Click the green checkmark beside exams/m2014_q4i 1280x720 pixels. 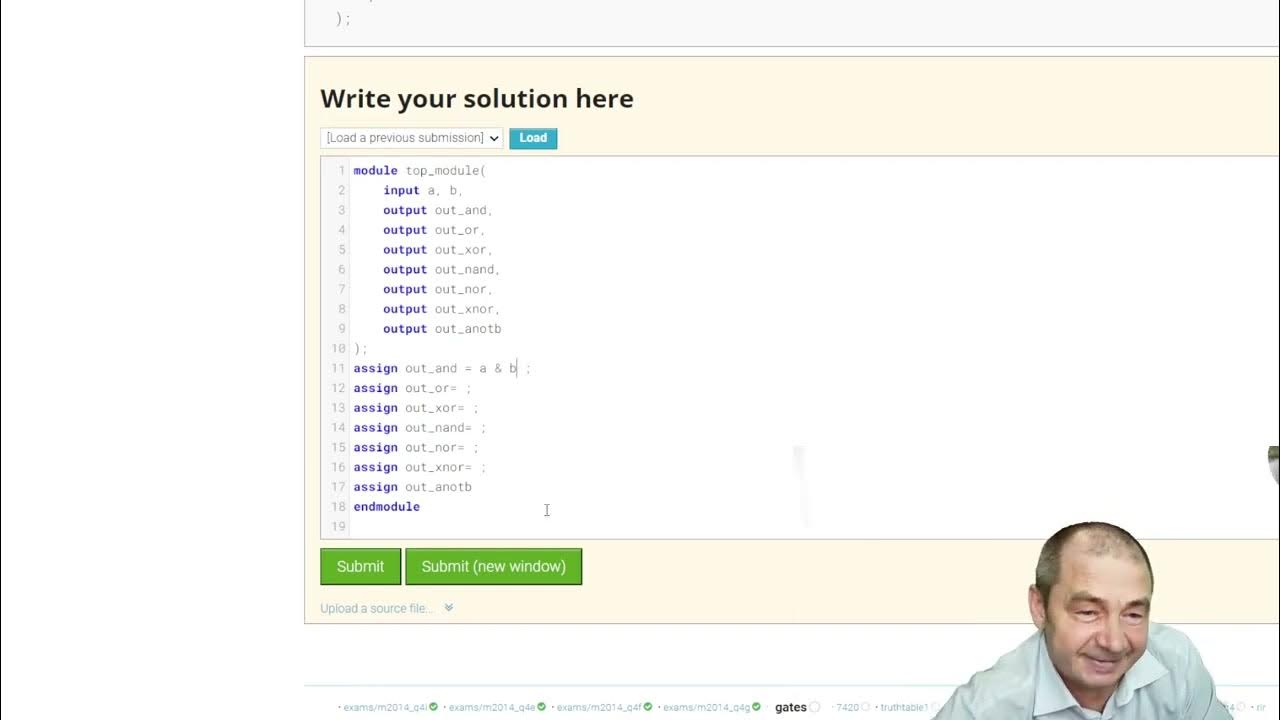tap(433, 707)
